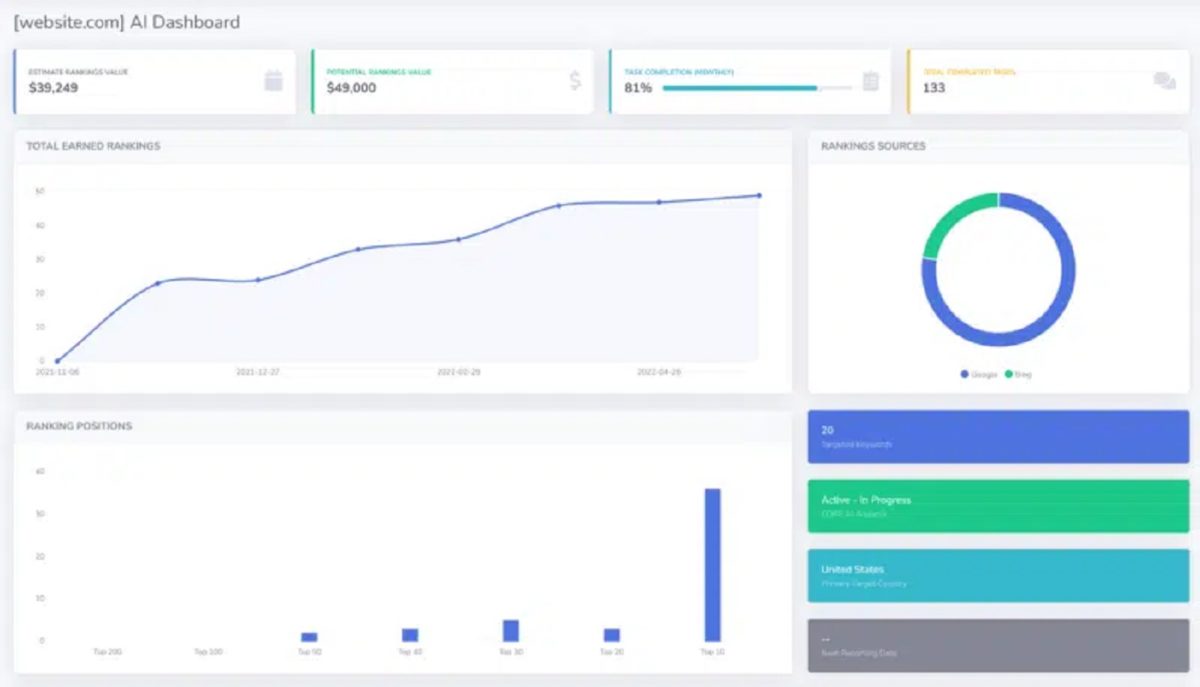Click the green Bing segment of the donut chart
1200x687 pixels.
point(950,220)
